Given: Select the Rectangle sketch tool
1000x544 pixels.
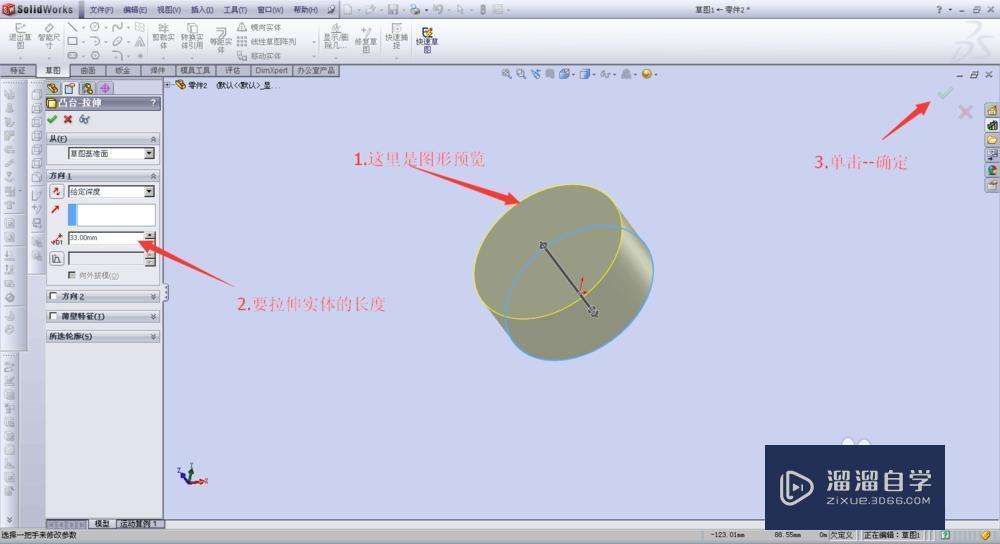Looking at the screenshot, I should pos(72,41).
